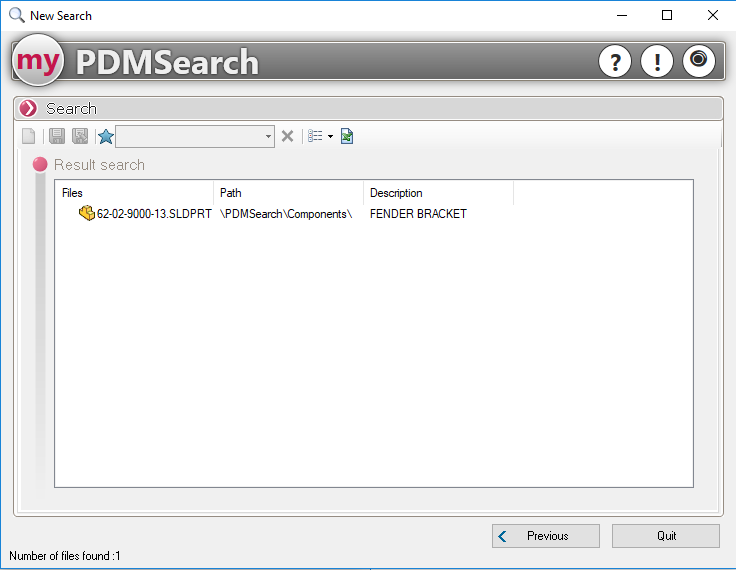Viewport: 736px width, 570px height.
Task: Click the Description column header
Action: pyautogui.click(x=438, y=193)
